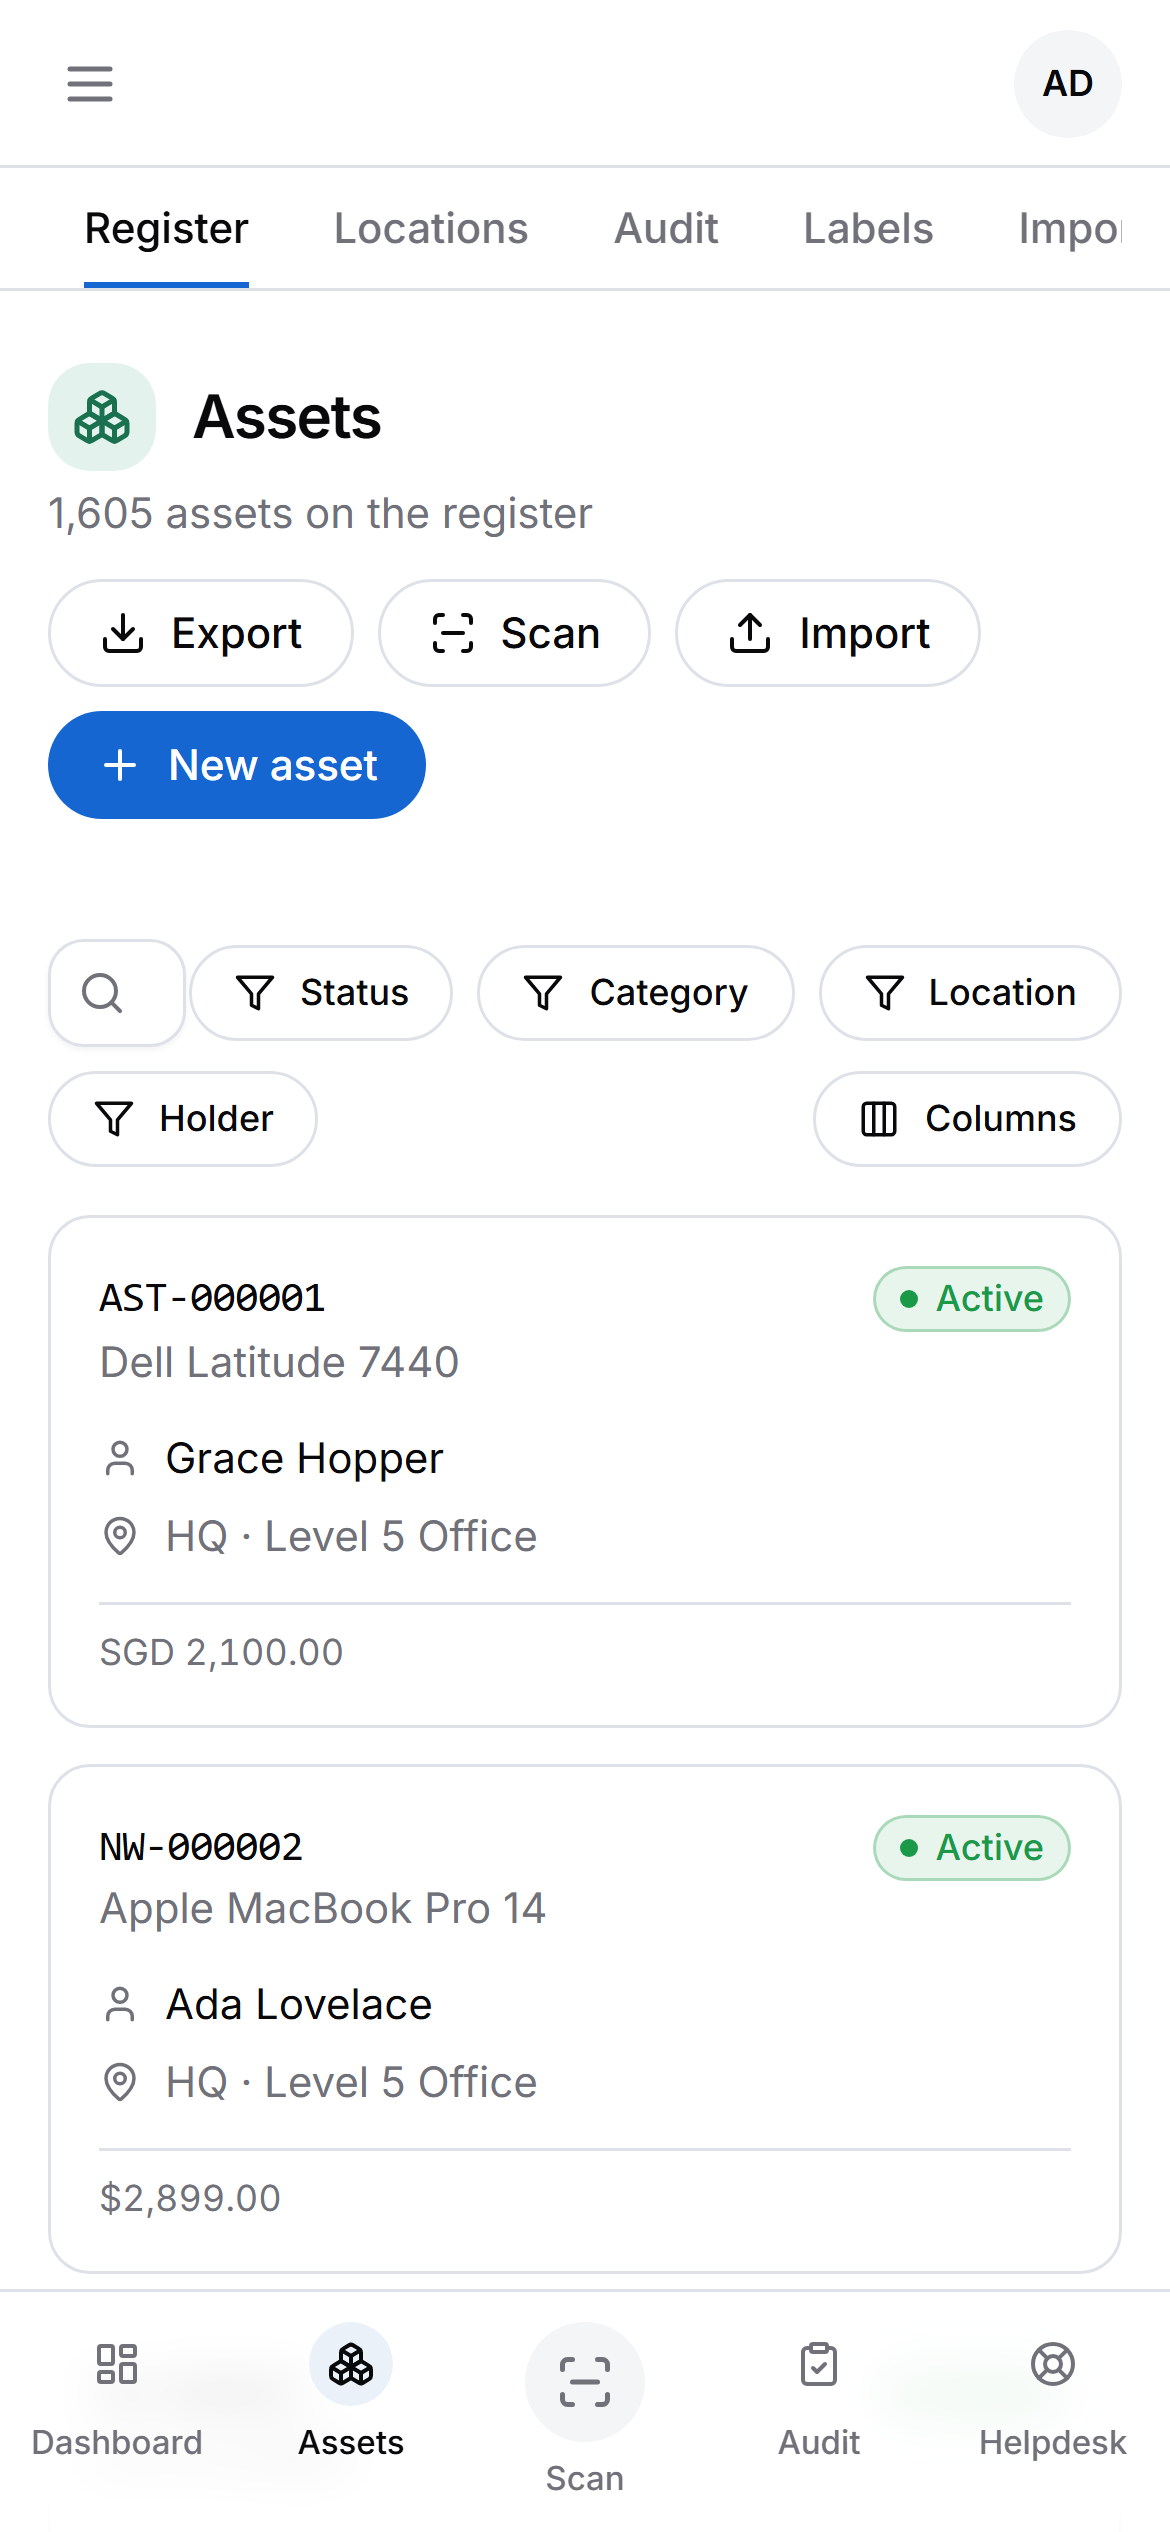The height and width of the screenshot is (2532, 1170).
Task: Open the AST-000001 Dell Latitude card
Action: [x=585, y=1472]
